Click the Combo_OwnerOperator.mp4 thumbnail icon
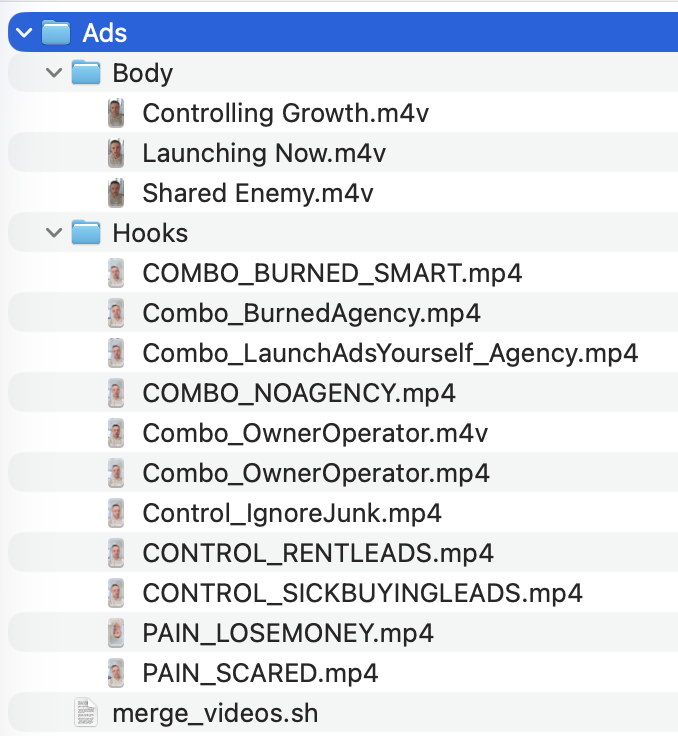 116,473
